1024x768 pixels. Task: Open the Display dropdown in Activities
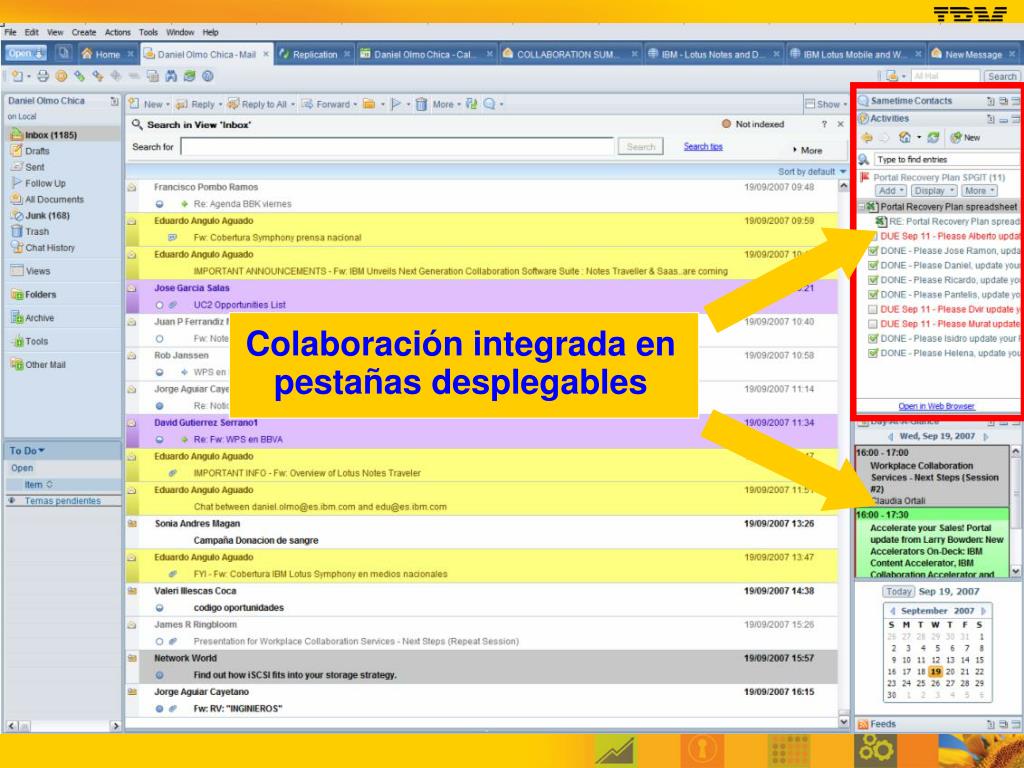pyautogui.click(x=934, y=191)
